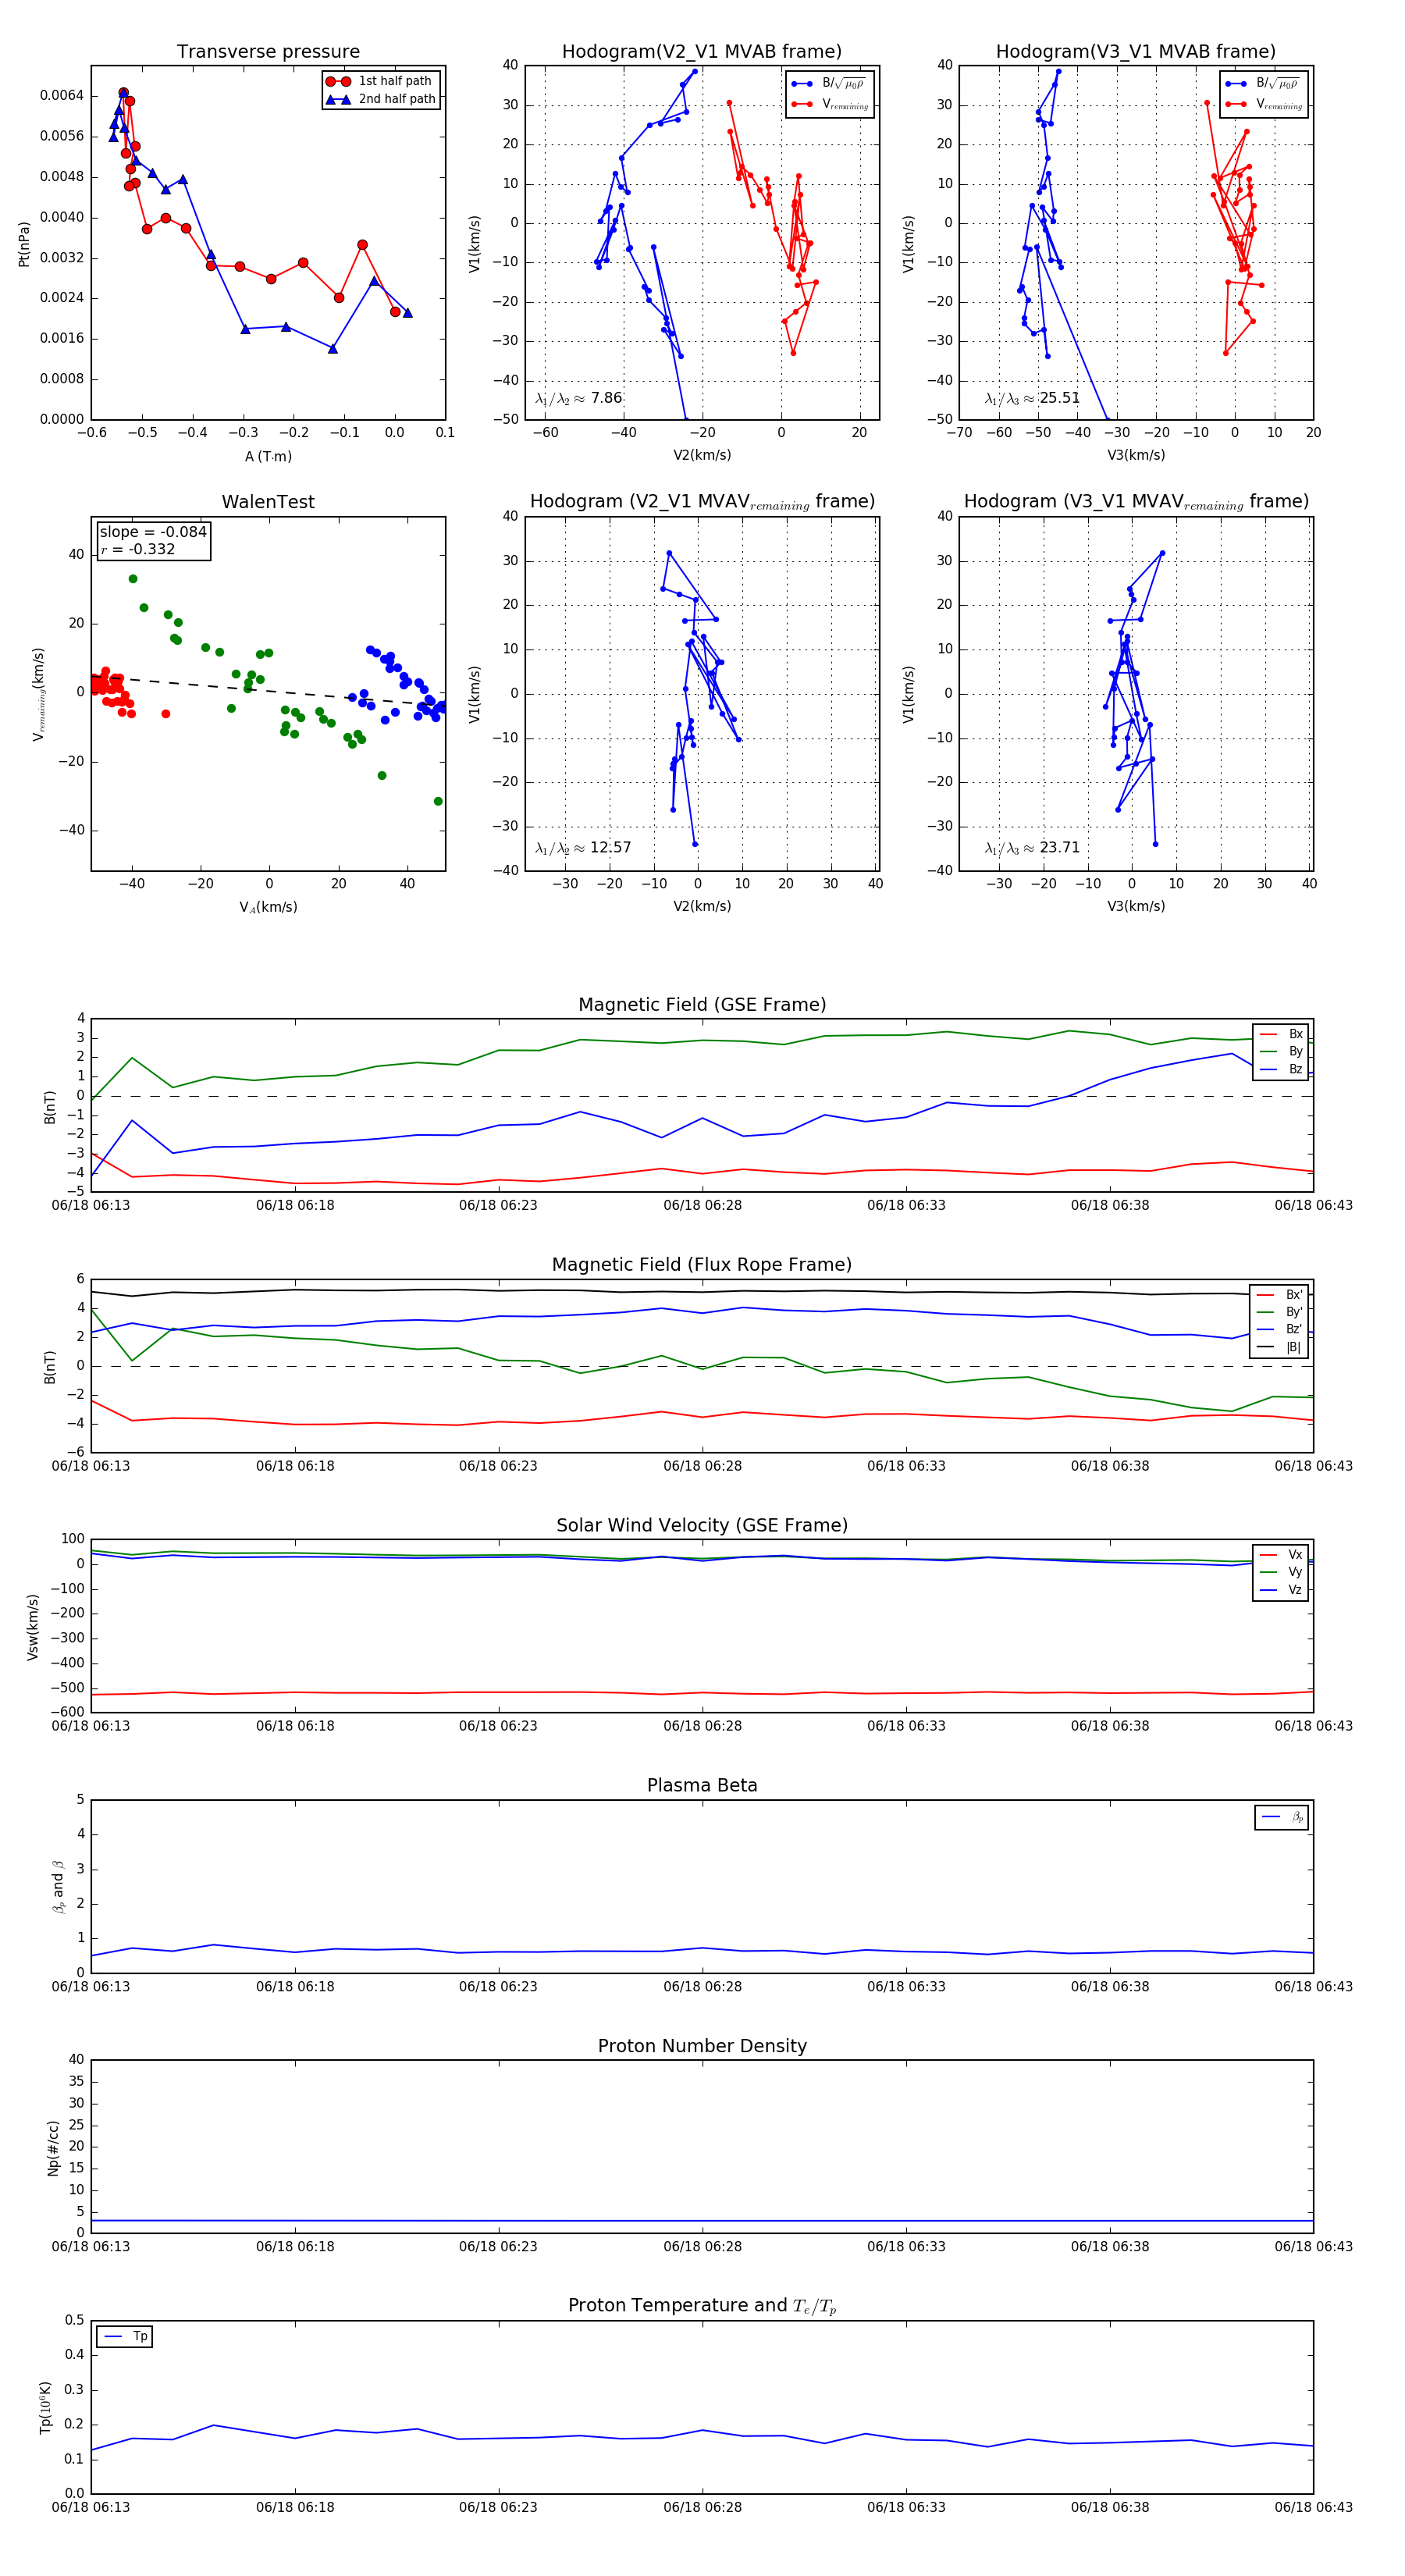Screen dimensions: 1405x2576
Task: Click the "Bx" legend entry in GSE magnetic panel
Action: pyautogui.click(x=1281, y=1034)
